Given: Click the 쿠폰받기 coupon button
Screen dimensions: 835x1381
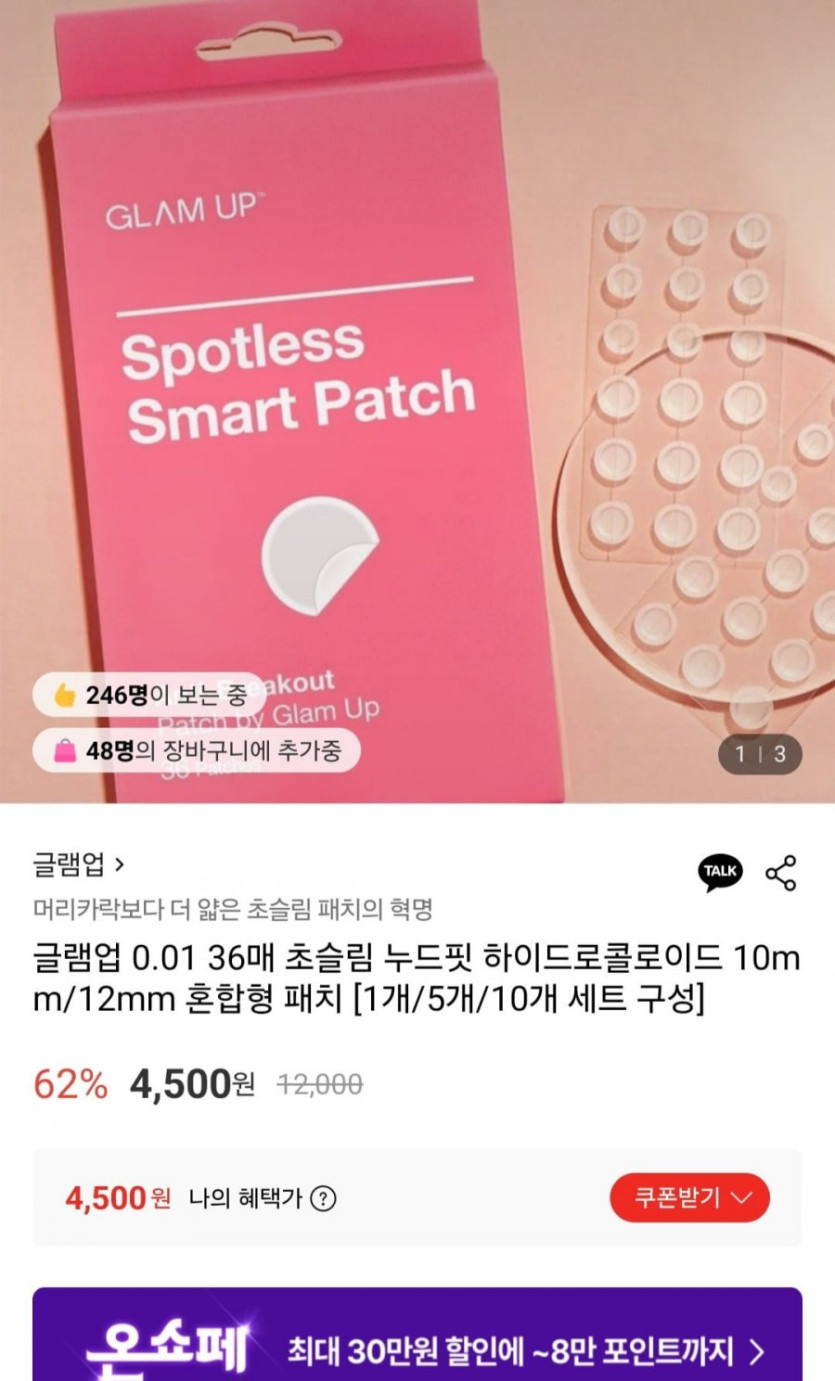Looking at the screenshot, I should (x=690, y=1197).
